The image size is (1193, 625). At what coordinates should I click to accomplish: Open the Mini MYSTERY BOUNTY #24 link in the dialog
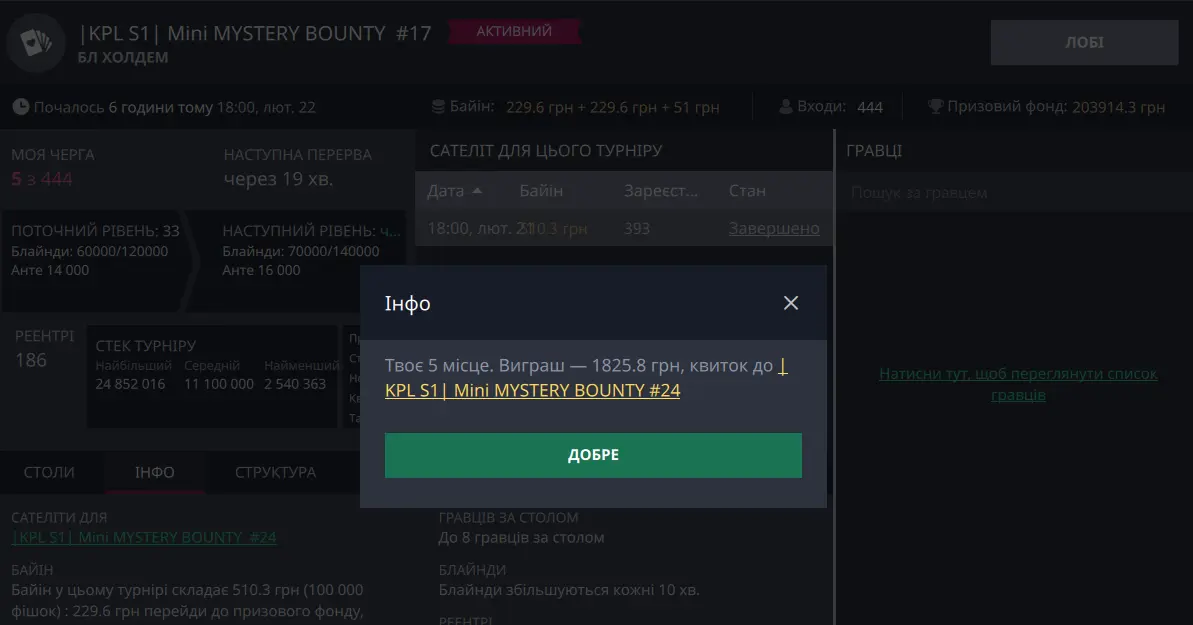point(532,390)
